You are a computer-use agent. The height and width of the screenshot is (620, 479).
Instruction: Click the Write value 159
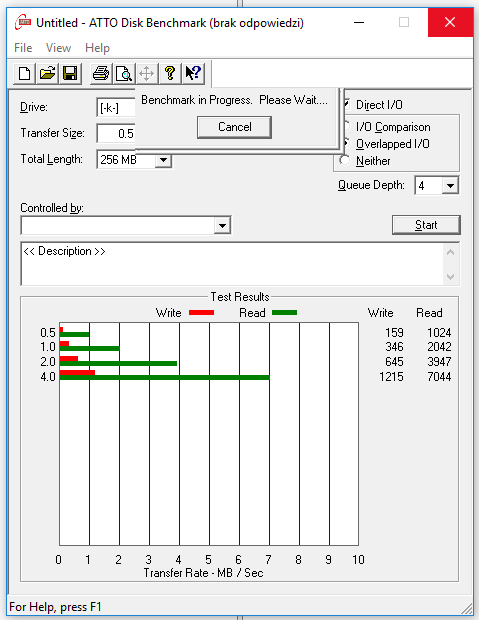coord(394,333)
